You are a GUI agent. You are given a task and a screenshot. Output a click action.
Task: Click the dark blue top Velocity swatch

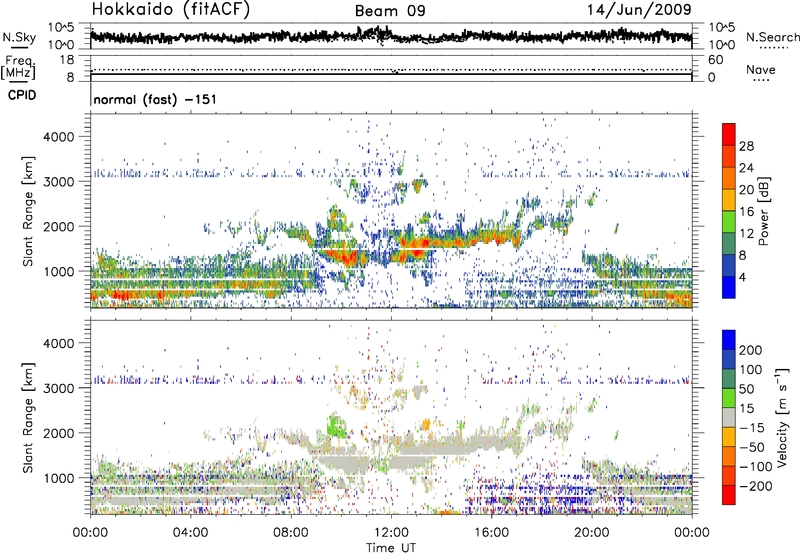(x=729, y=340)
